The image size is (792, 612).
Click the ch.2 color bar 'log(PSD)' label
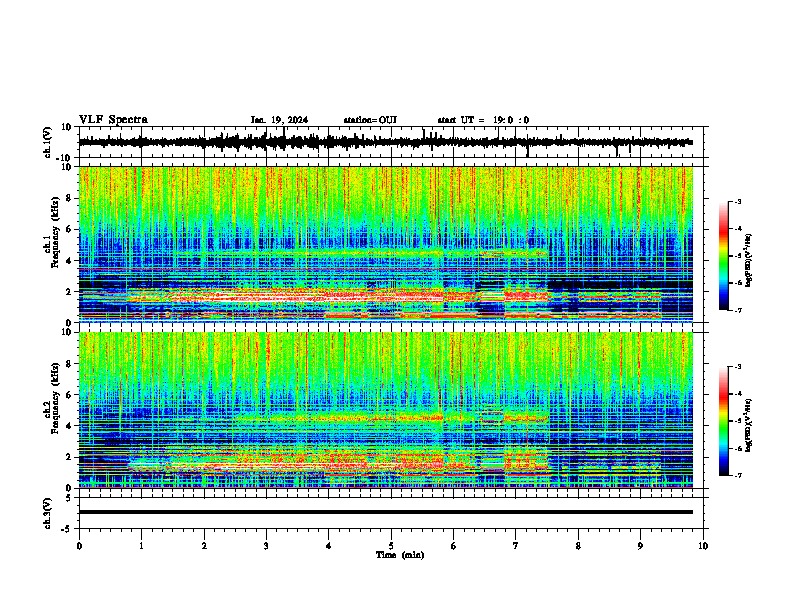pyautogui.click(x=749, y=425)
